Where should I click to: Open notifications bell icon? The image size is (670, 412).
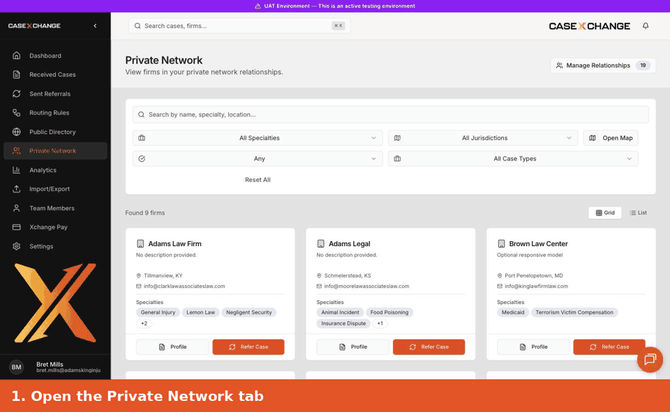(645, 26)
